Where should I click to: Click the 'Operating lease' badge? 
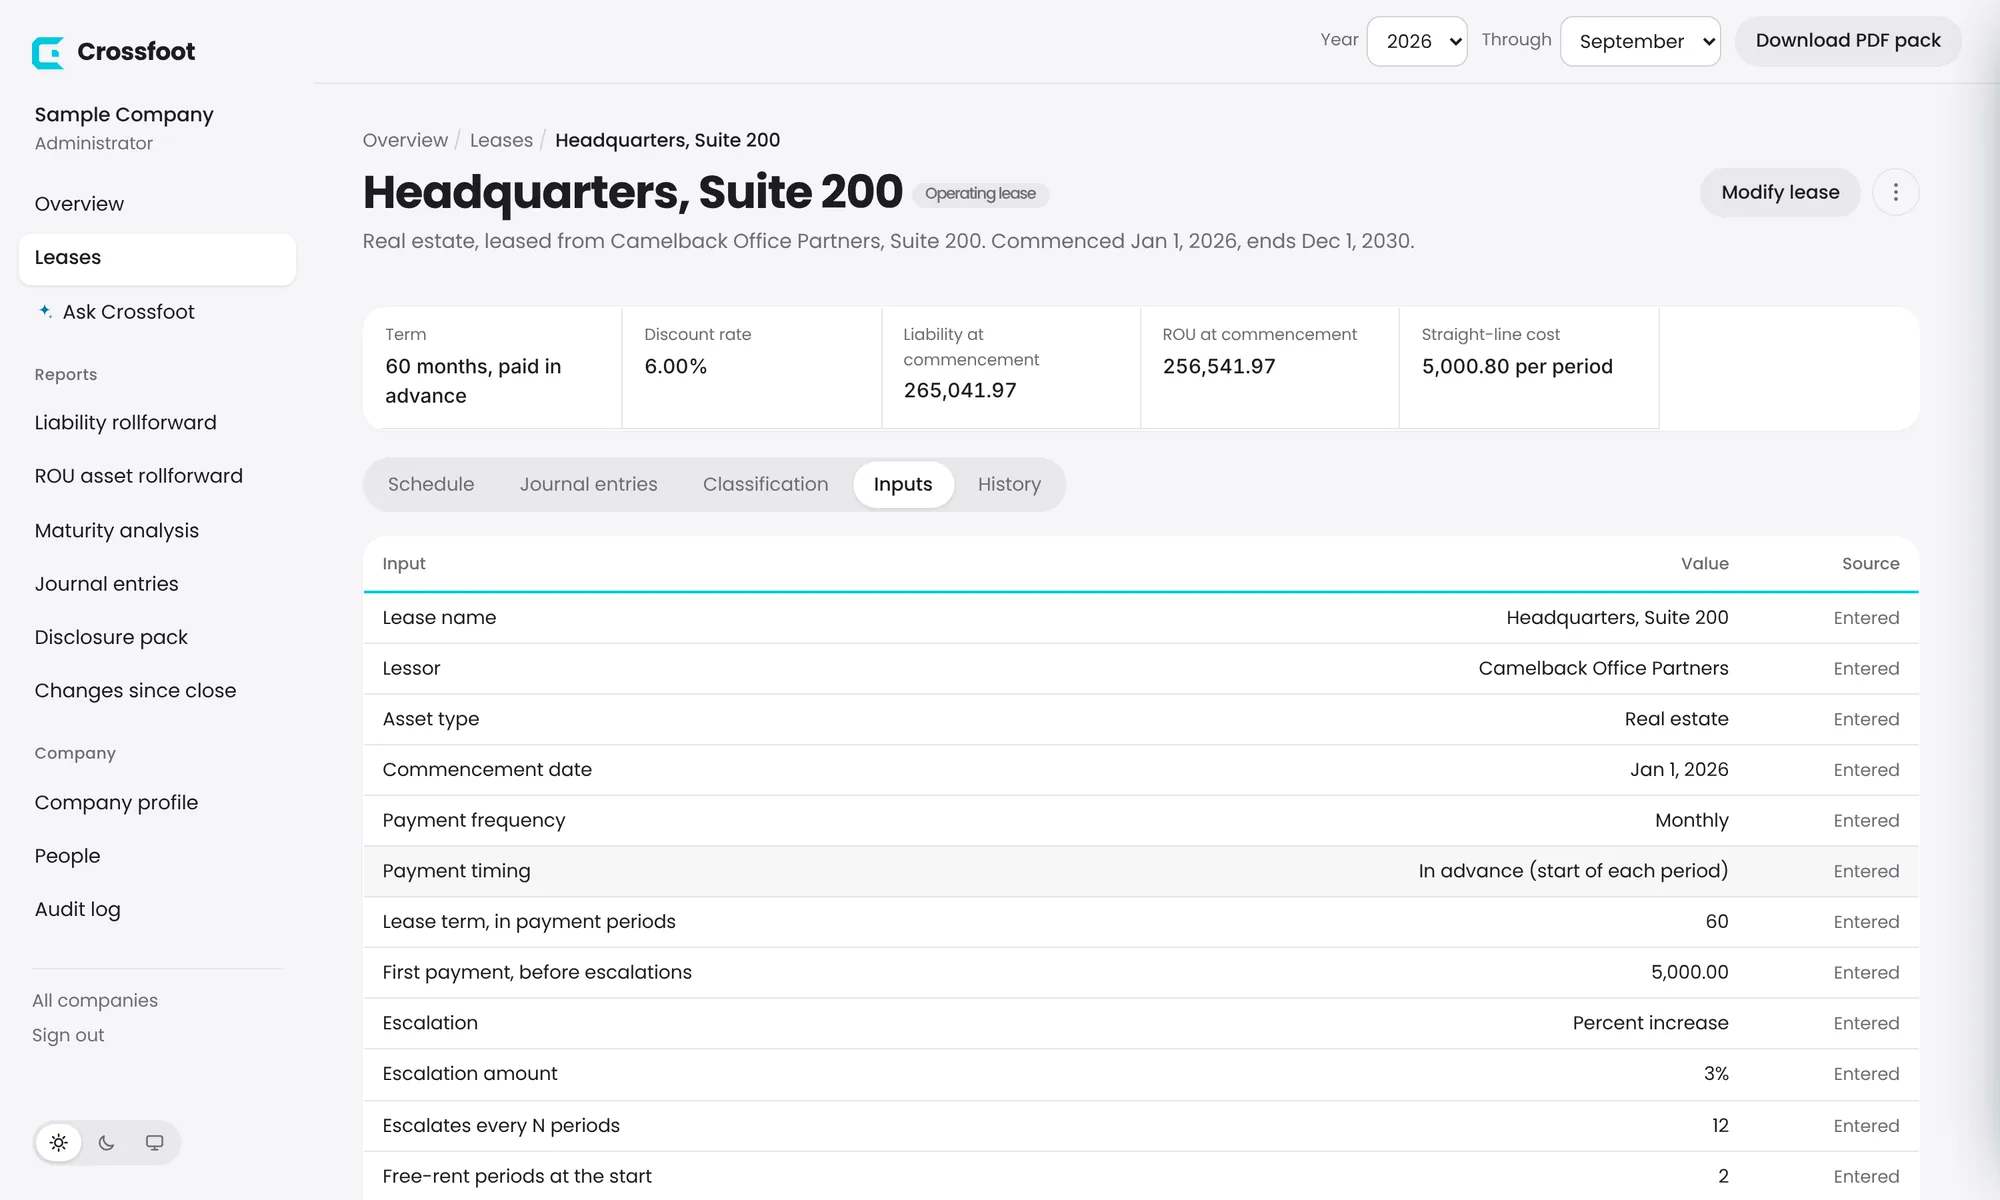point(980,194)
